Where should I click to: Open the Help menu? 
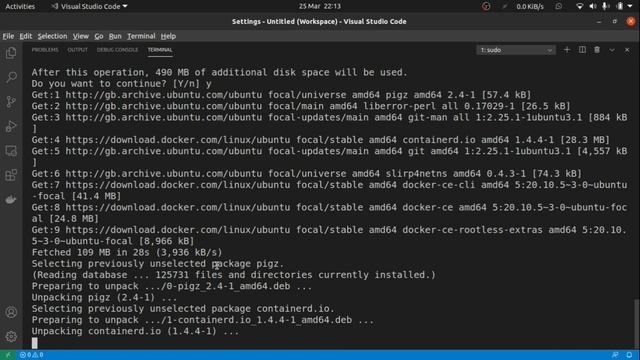168,36
